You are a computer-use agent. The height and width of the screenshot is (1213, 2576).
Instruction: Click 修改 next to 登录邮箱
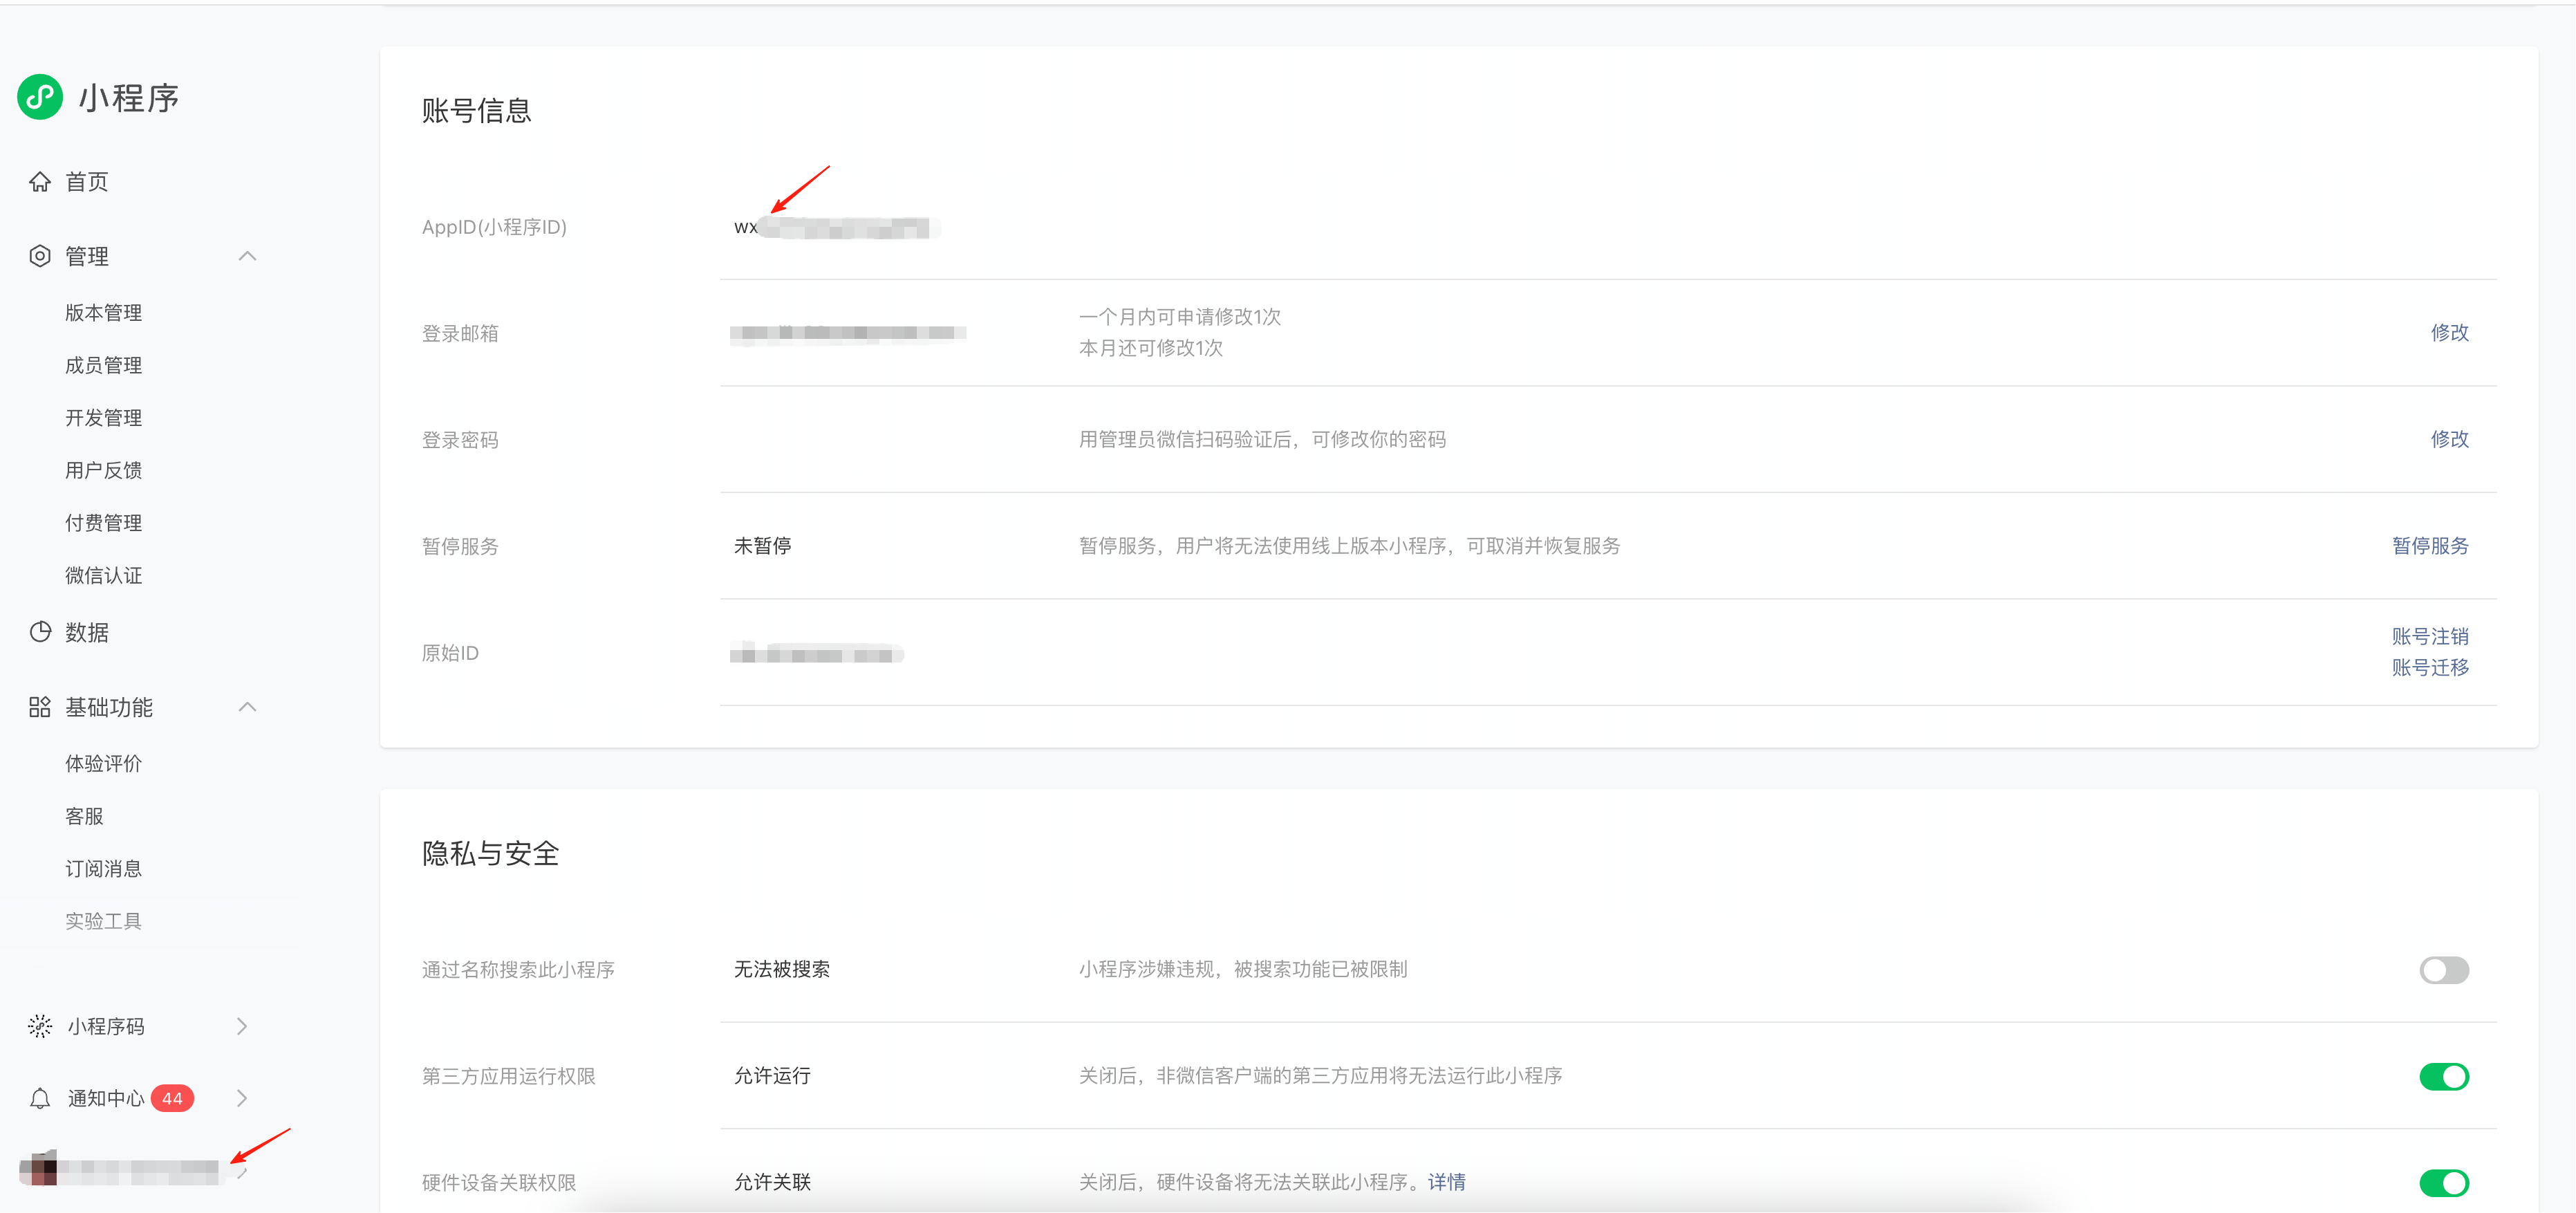pos(2449,332)
